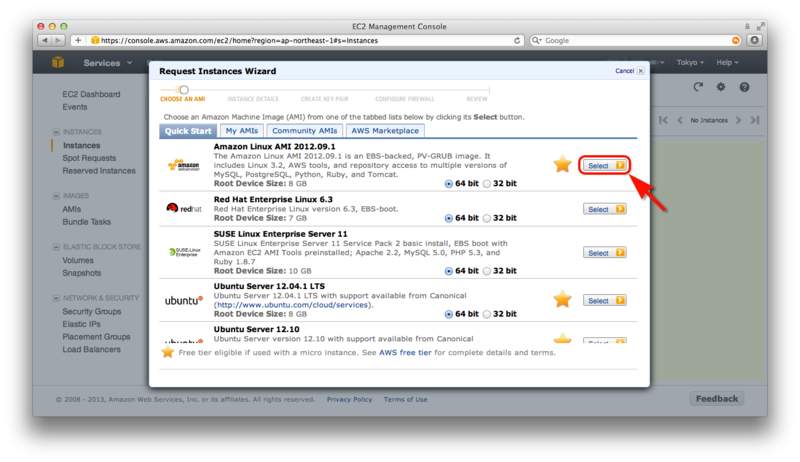Click the add bookmark plus button
Image resolution: width=800 pixels, height=462 pixels.
(78, 40)
